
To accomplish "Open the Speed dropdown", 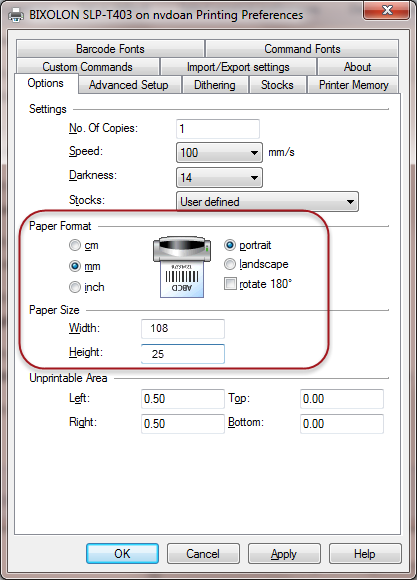I will coord(219,152).
